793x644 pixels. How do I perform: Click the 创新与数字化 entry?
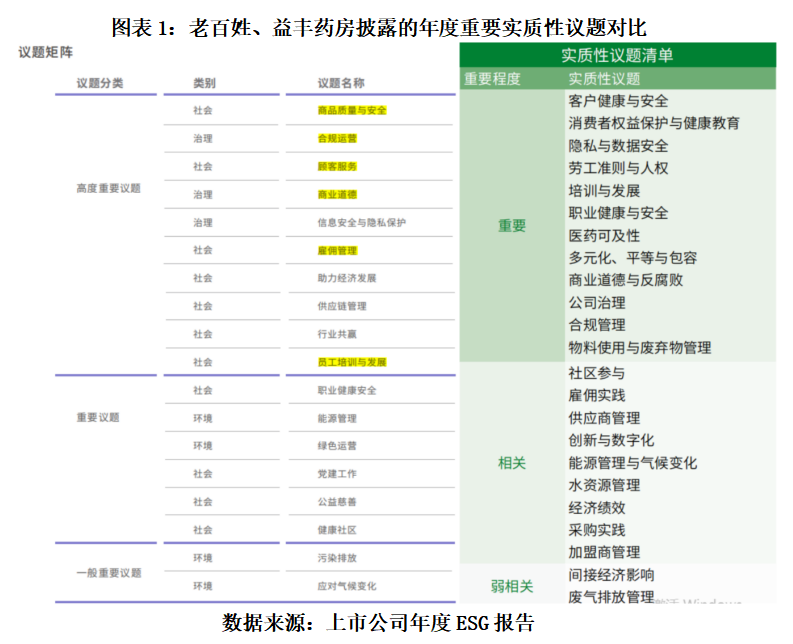[x=611, y=440]
